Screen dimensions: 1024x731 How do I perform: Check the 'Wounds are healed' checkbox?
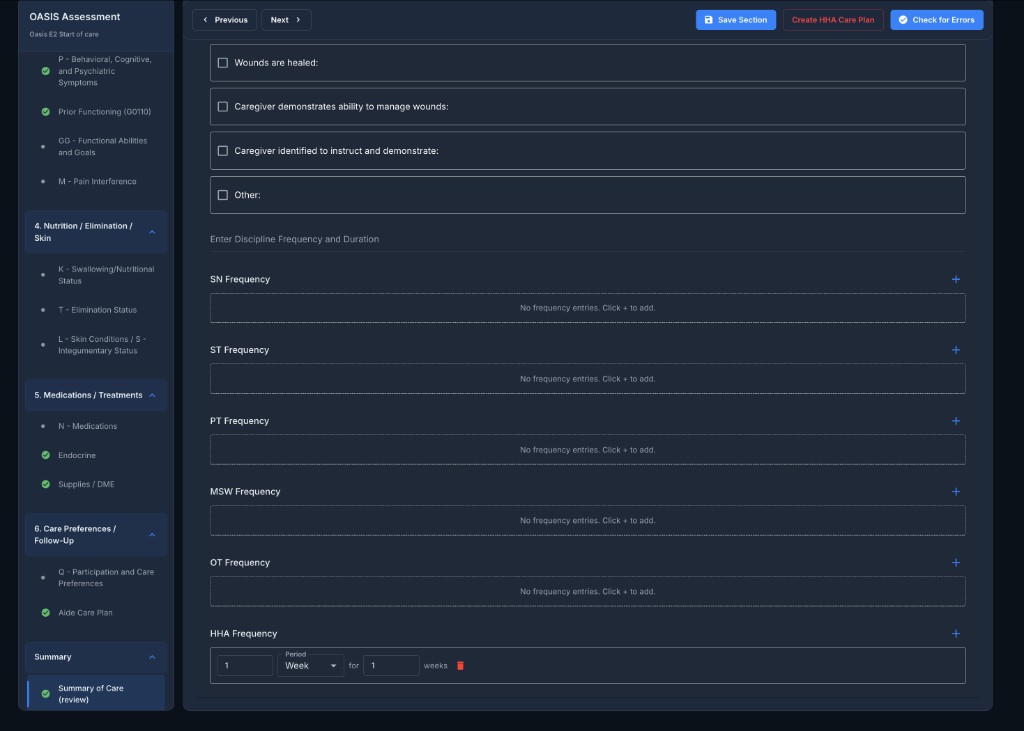pos(223,63)
